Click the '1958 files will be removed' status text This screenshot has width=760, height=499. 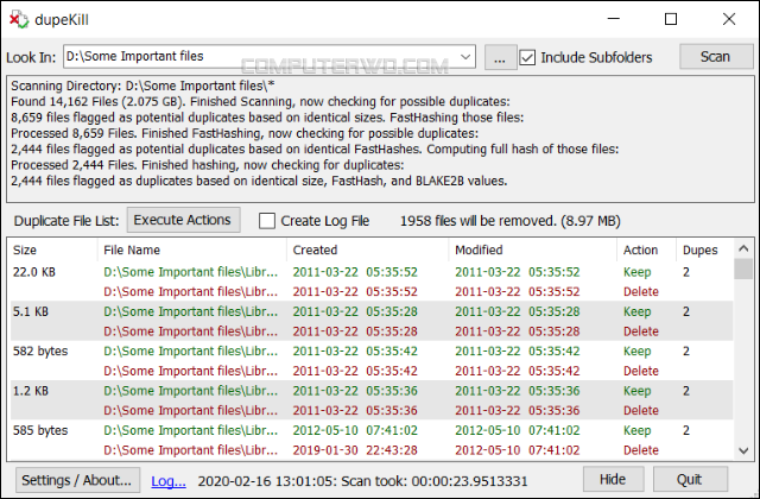[510, 221]
